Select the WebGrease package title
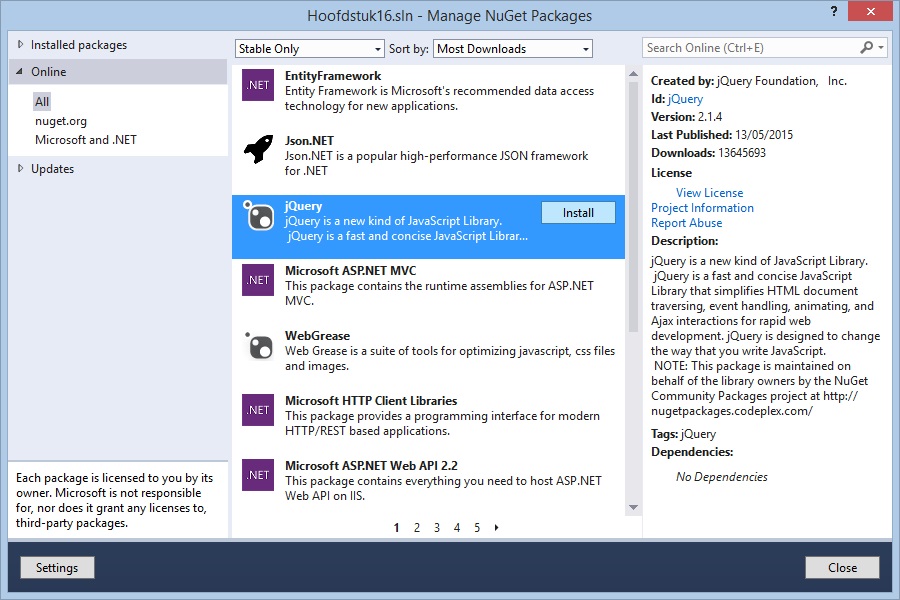Image resolution: width=900 pixels, height=600 pixels. coord(317,335)
